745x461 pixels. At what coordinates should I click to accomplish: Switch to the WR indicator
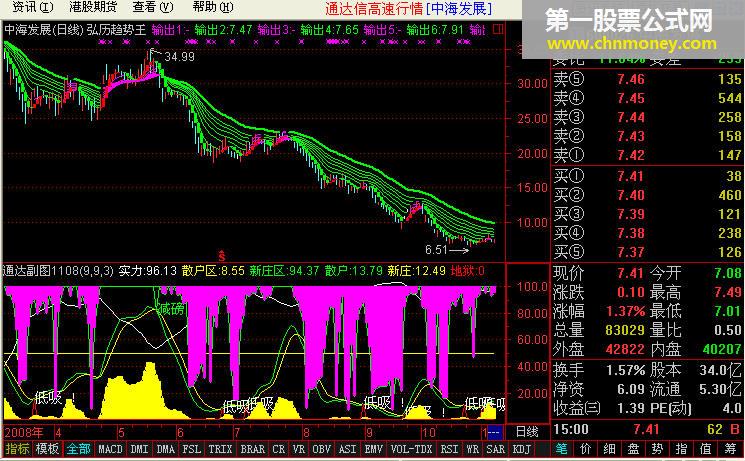tap(472, 449)
